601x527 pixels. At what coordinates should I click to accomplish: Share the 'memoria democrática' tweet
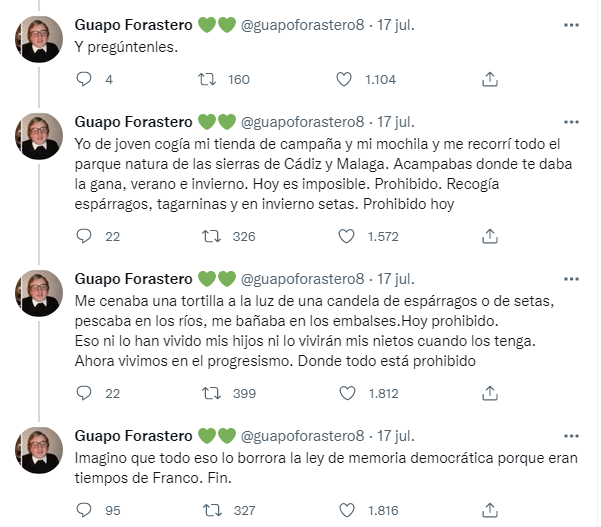point(490,510)
